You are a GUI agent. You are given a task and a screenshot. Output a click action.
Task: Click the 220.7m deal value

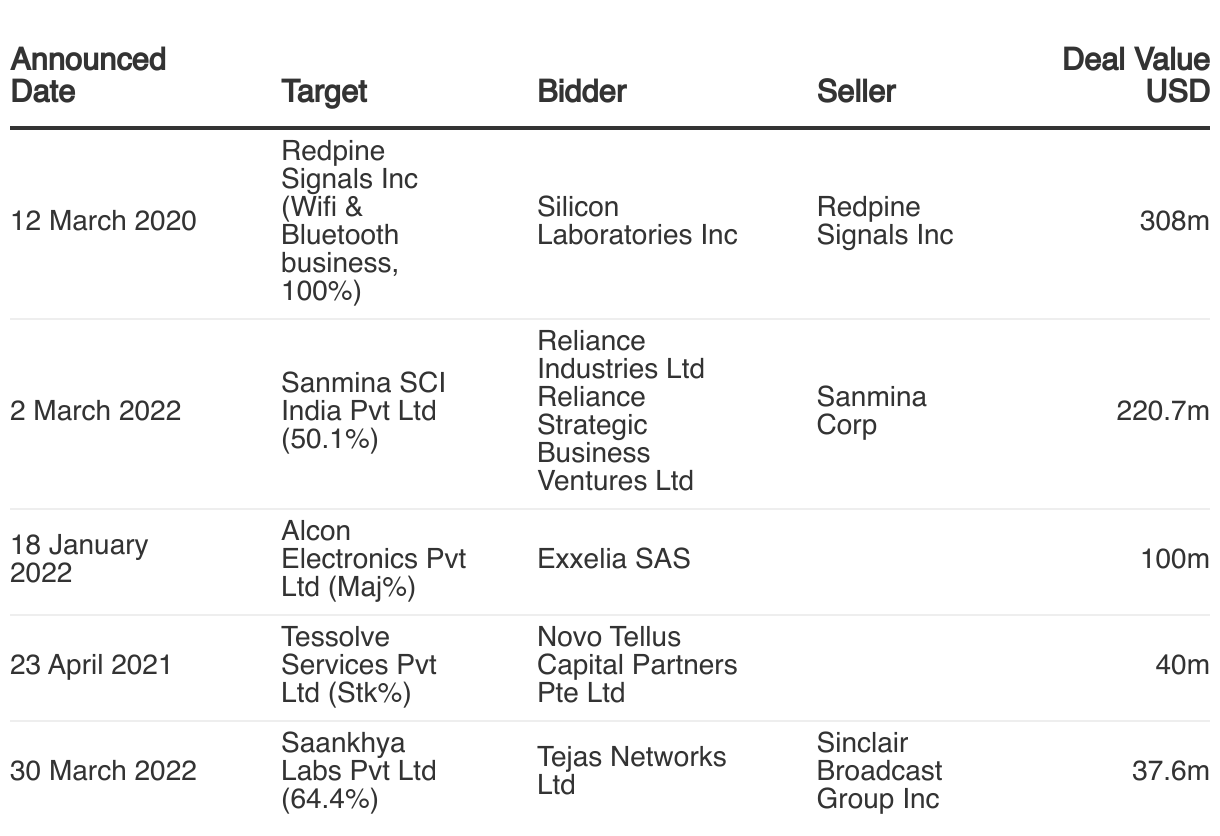[1162, 411]
